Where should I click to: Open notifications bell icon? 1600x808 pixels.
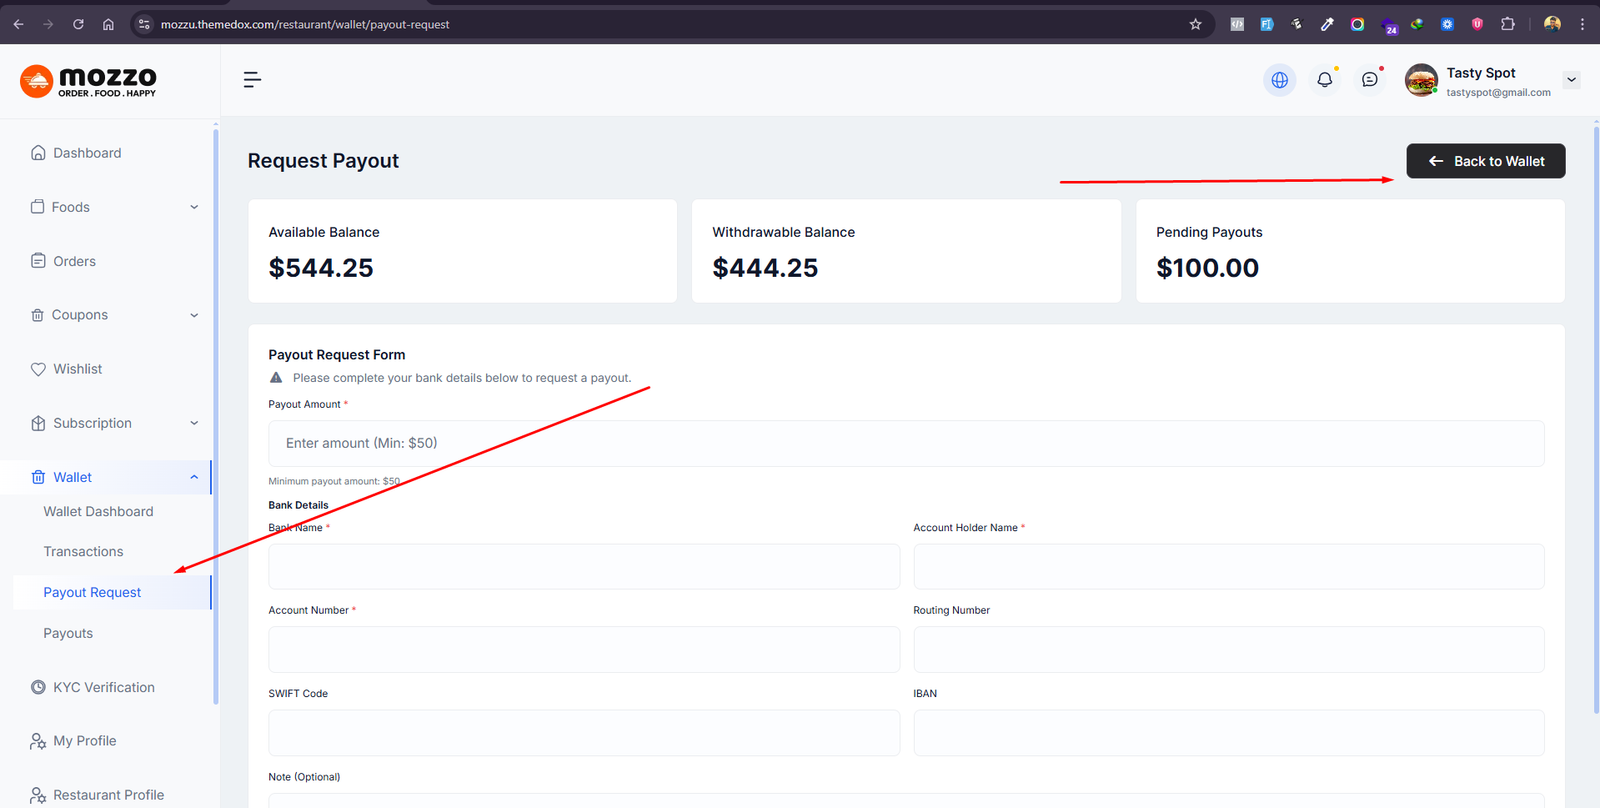[x=1324, y=80]
